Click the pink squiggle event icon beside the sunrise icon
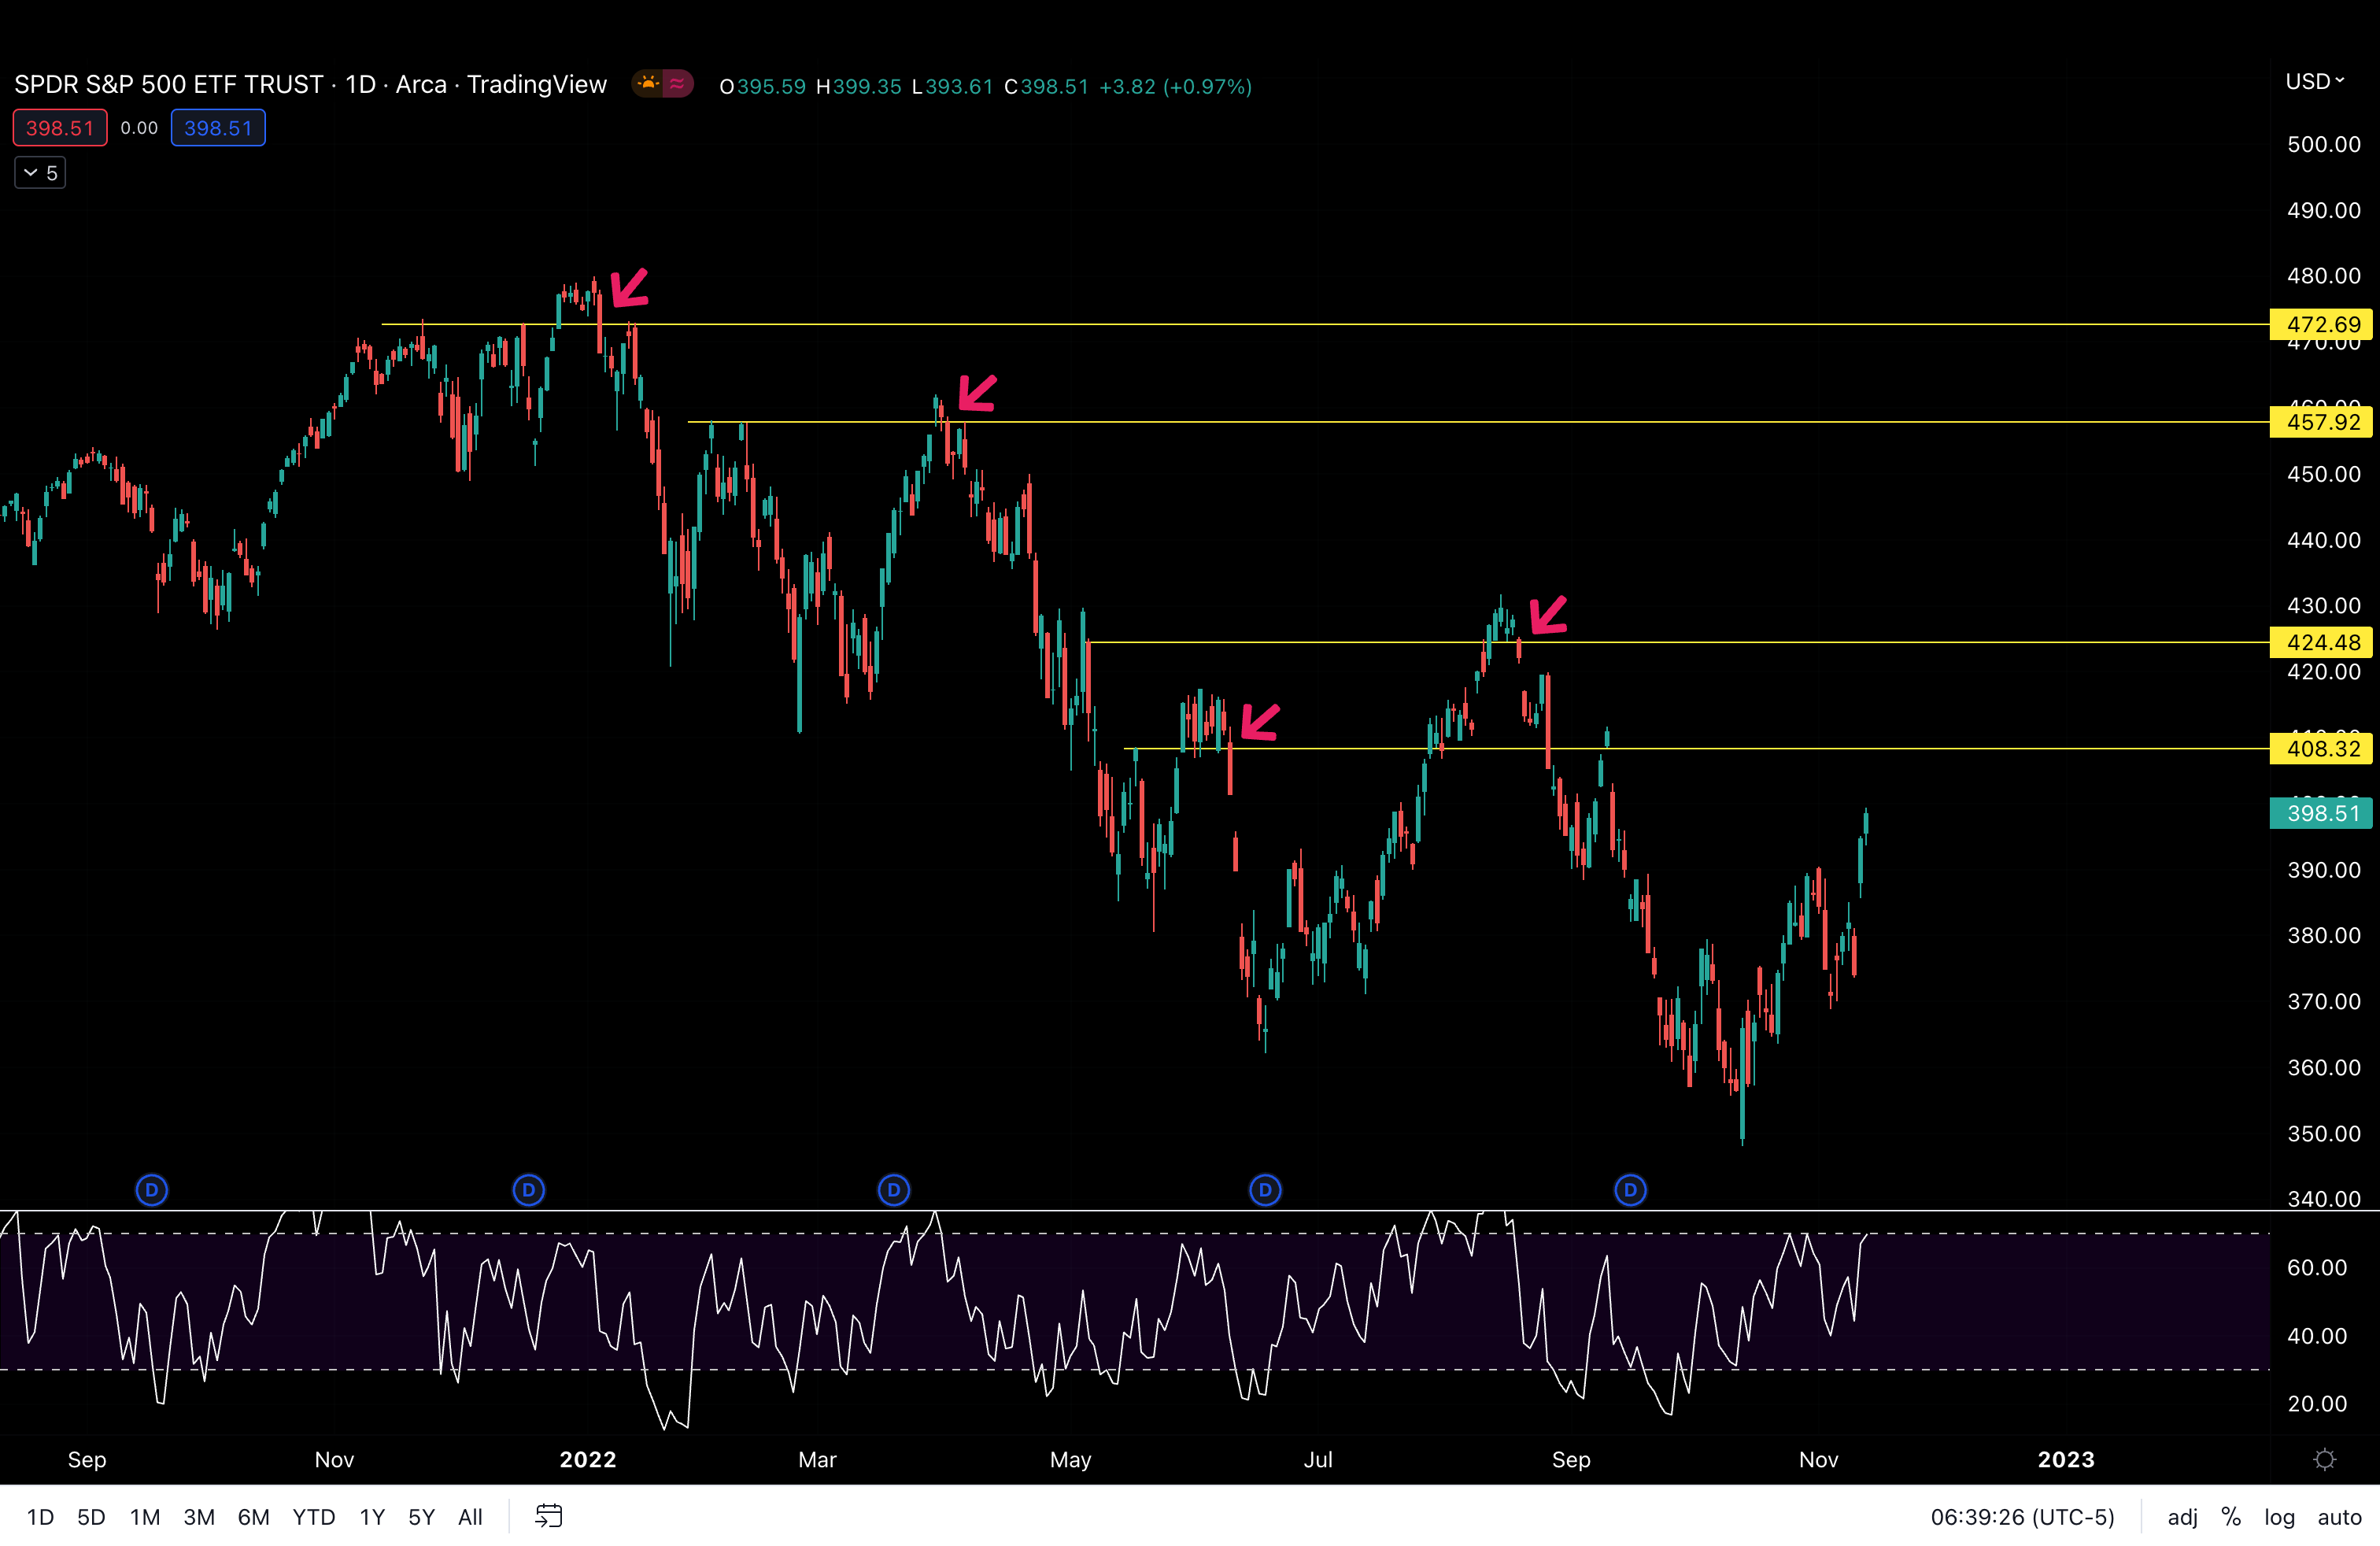Viewport: 2380px width, 1546px height. pos(679,84)
